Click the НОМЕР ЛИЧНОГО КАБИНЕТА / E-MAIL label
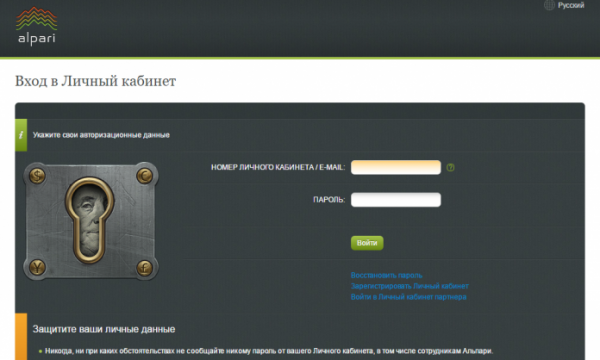The image size is (600, 360). (x=278, y=167)
